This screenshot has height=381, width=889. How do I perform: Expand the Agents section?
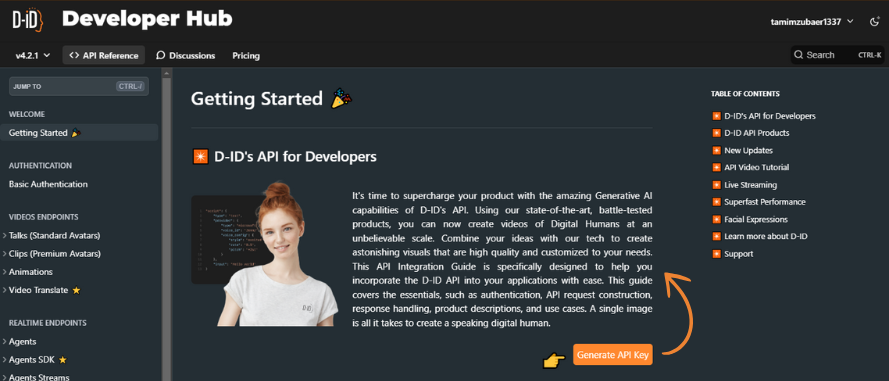click(23, 341)
